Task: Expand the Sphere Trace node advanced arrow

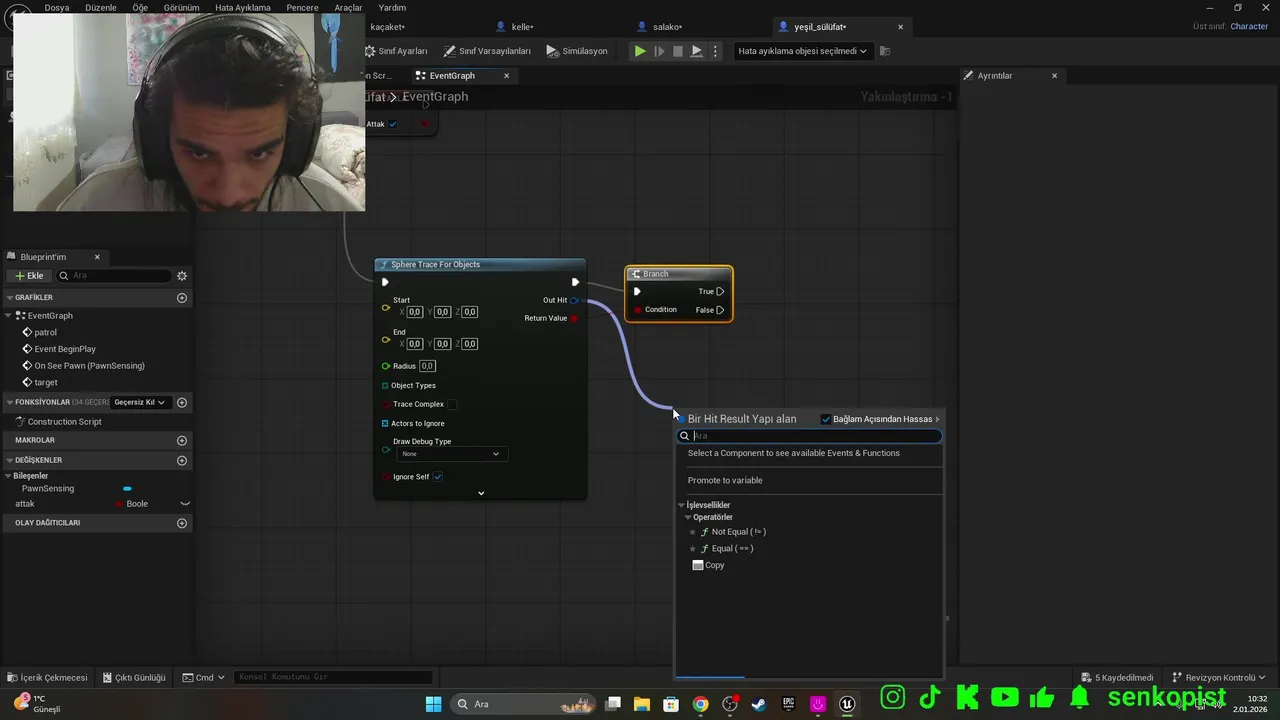Action: 481,493
